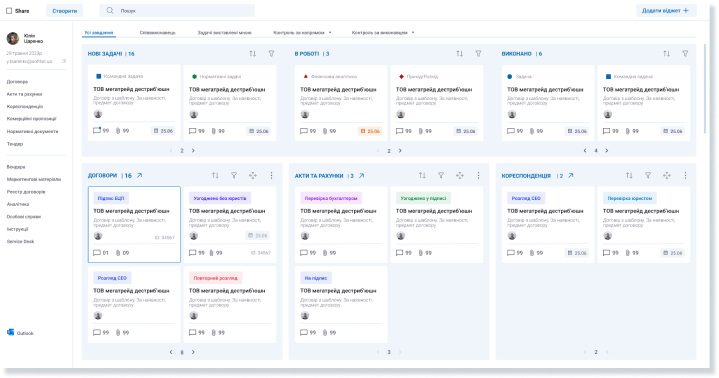Open ДОГОВОРИ widget via the arrow icon
This screenshot has width=719, height=378.
pos(139,175)
